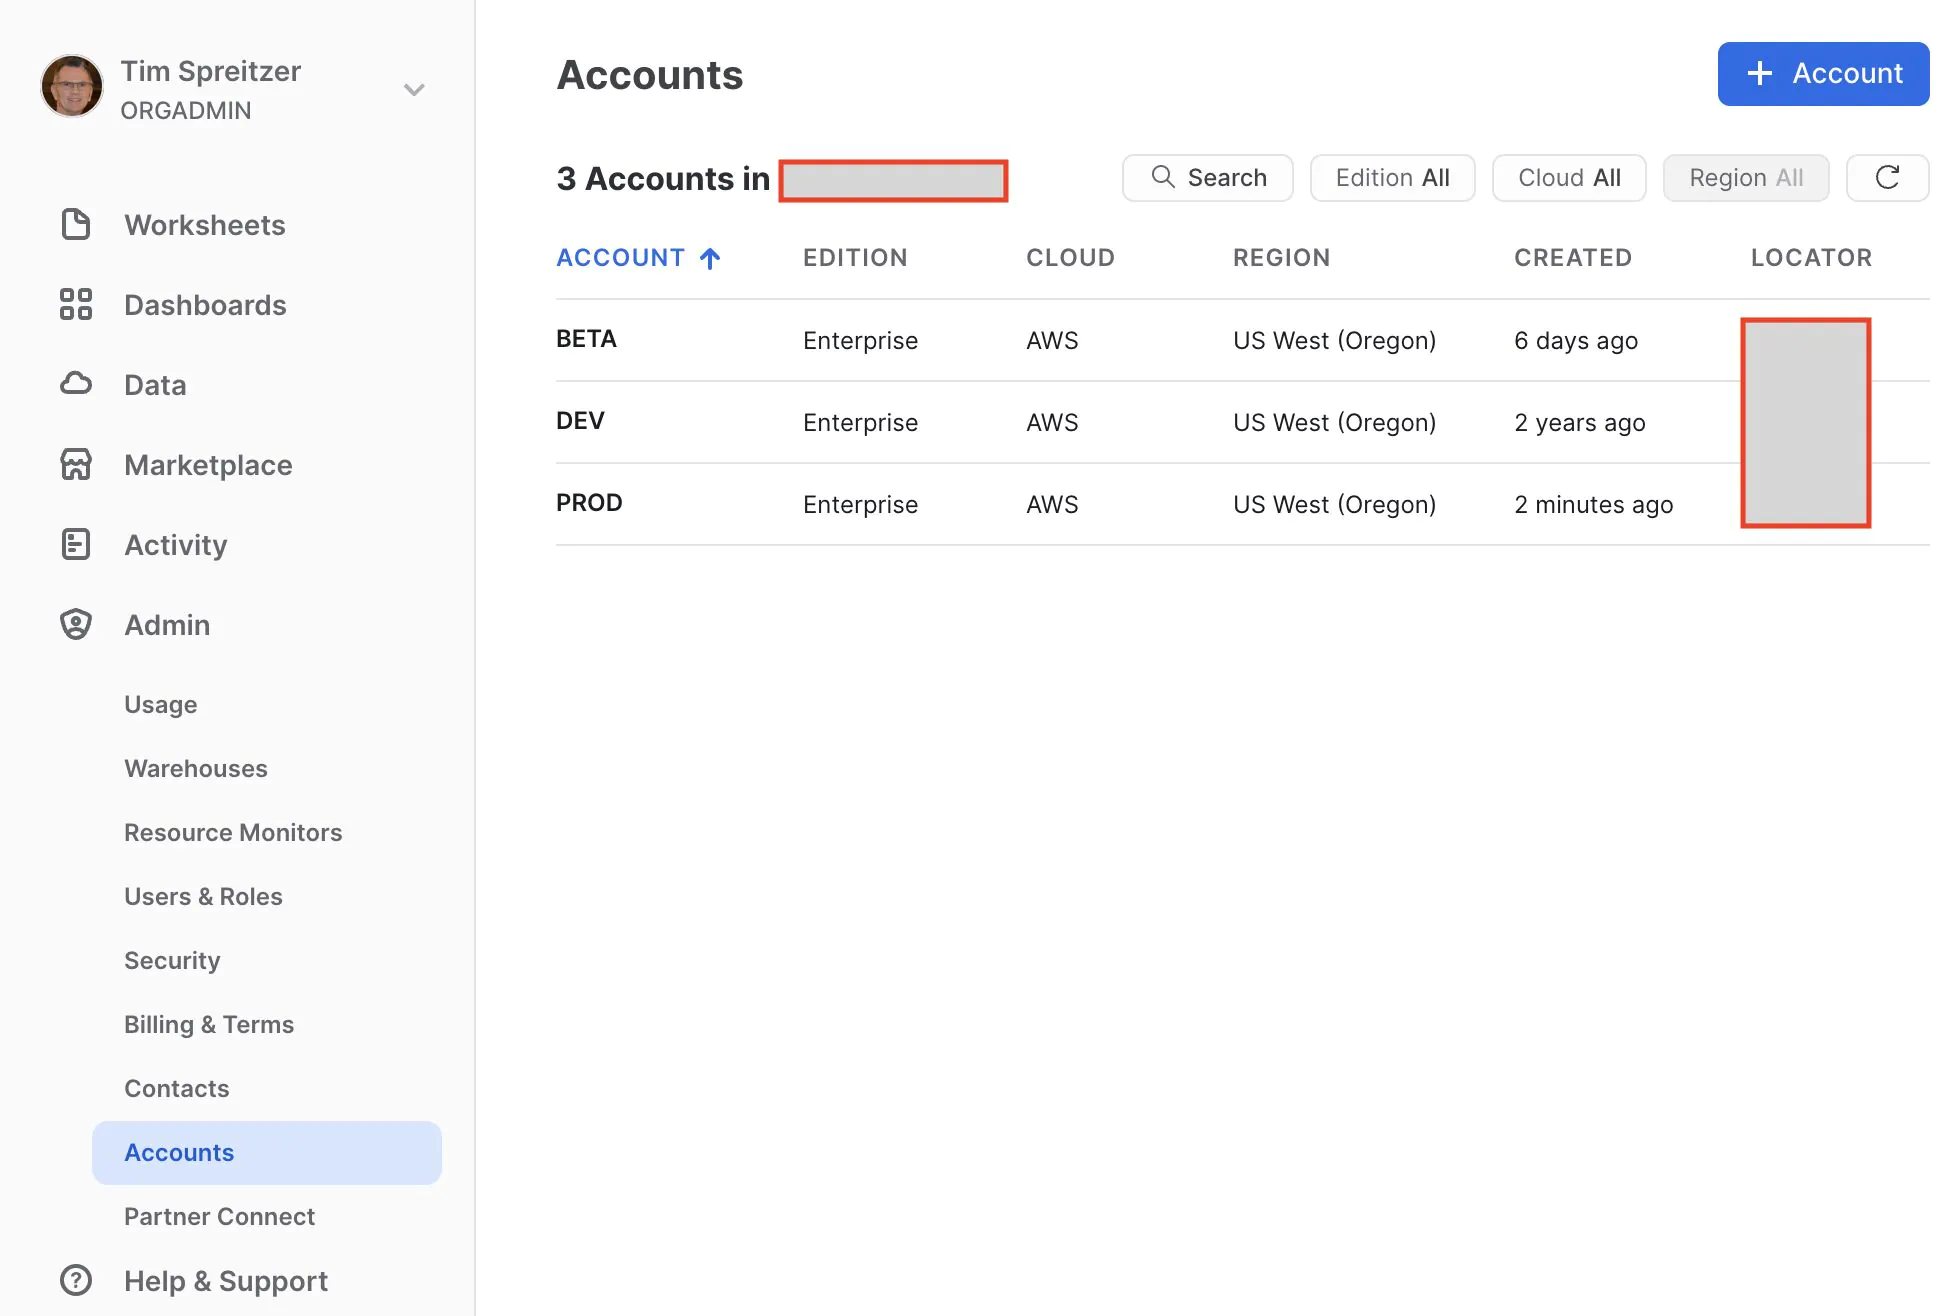
Task: Sort by the EDITION column header
Action: [x=855, y=258]
